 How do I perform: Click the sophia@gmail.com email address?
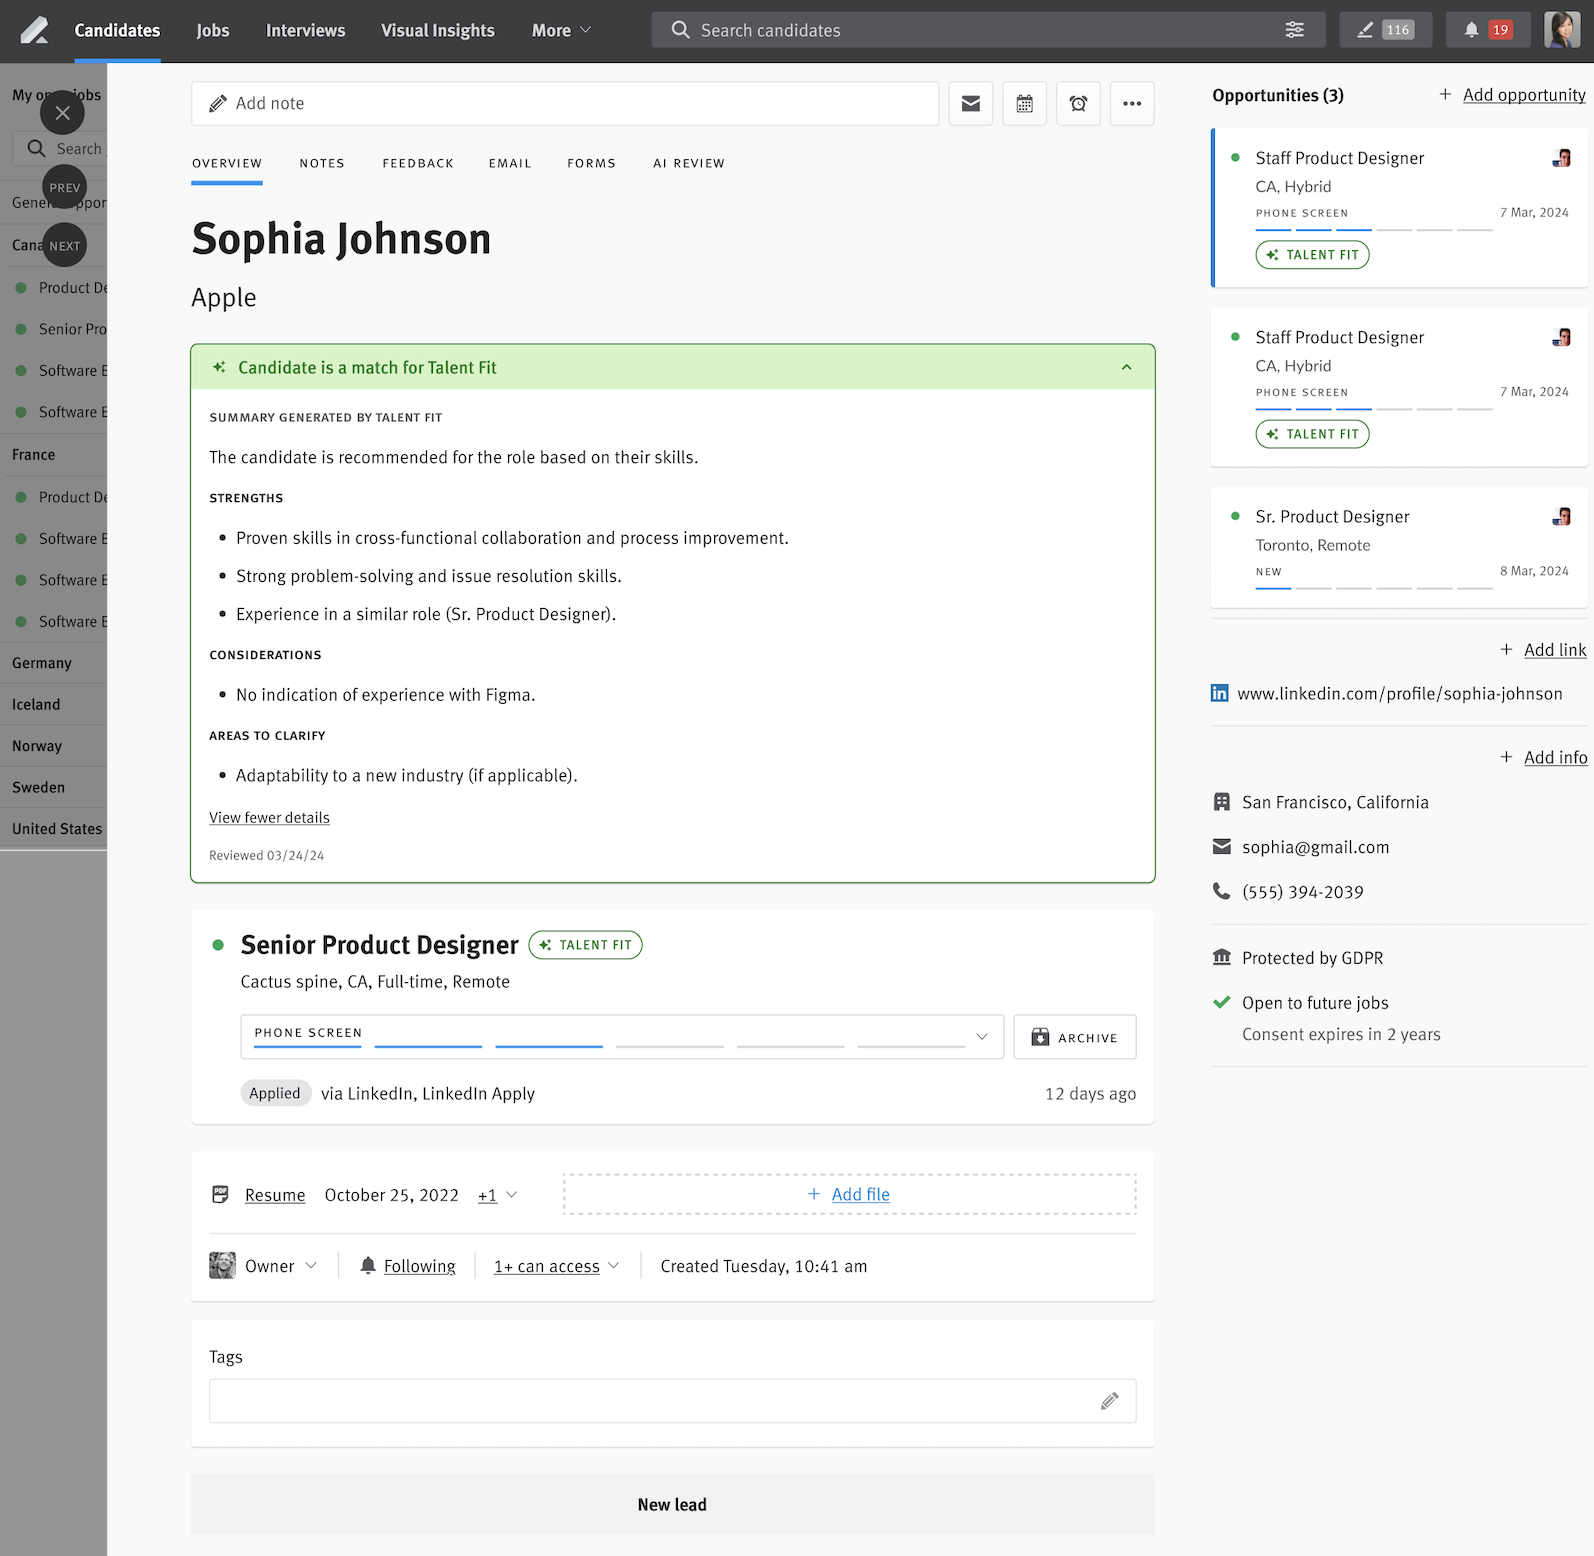point(1316,848)
